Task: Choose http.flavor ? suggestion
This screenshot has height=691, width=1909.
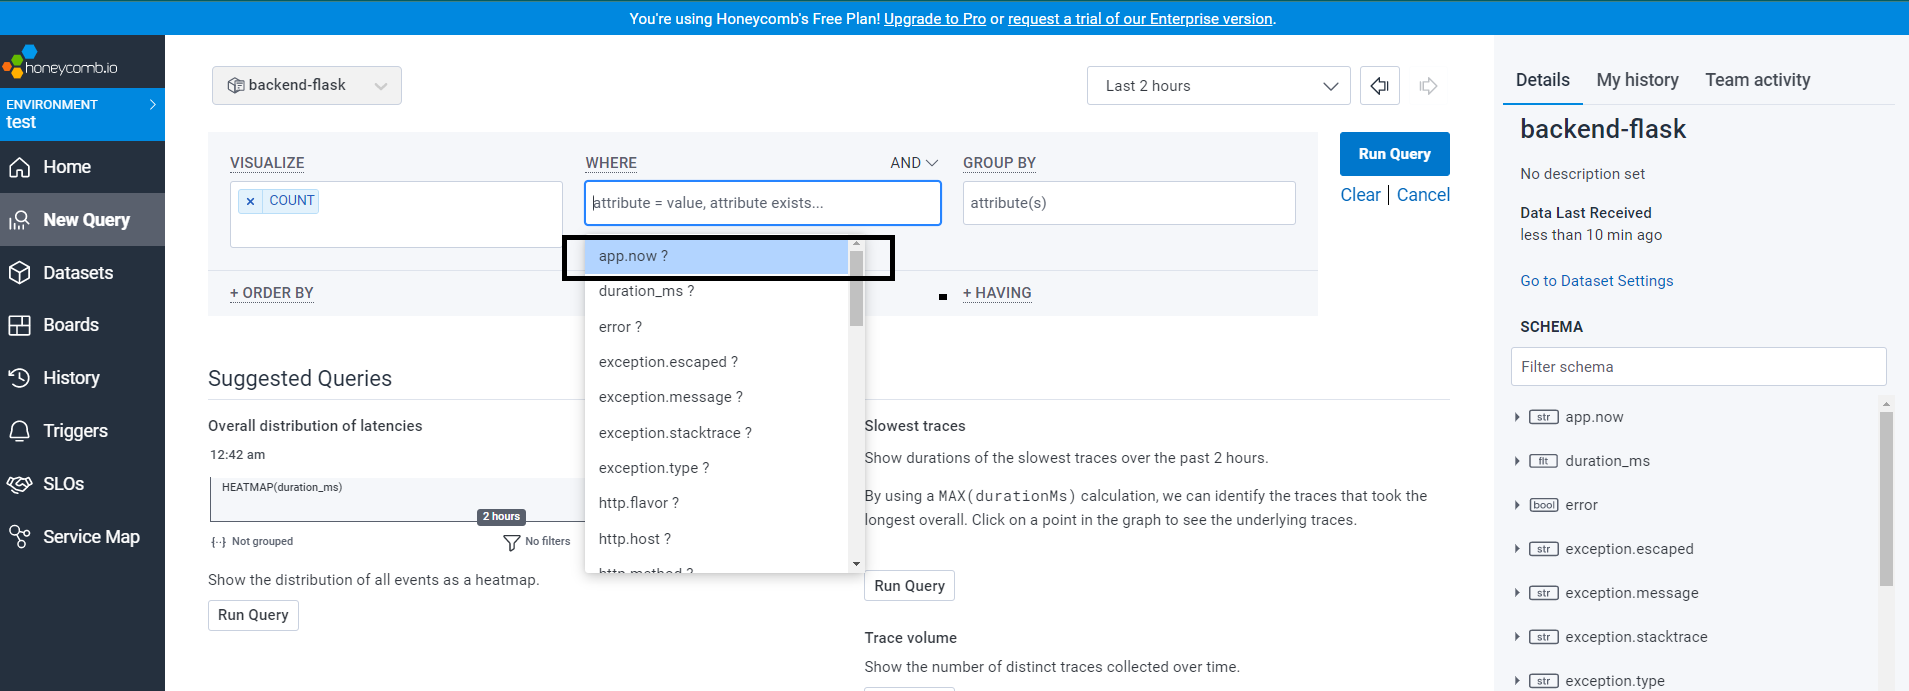Action: (716, 503)
